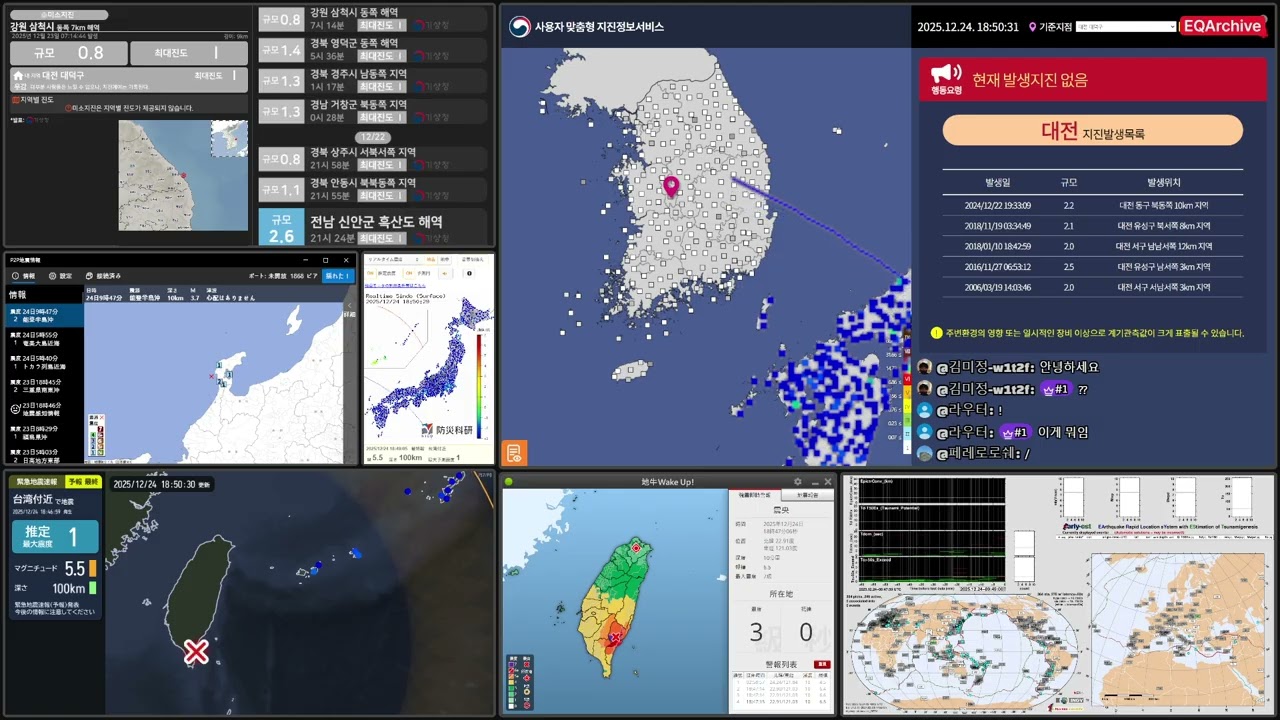
Task: Select the 24日9時47分 能登半島沖 entry
Action: [x=45, y=315]
